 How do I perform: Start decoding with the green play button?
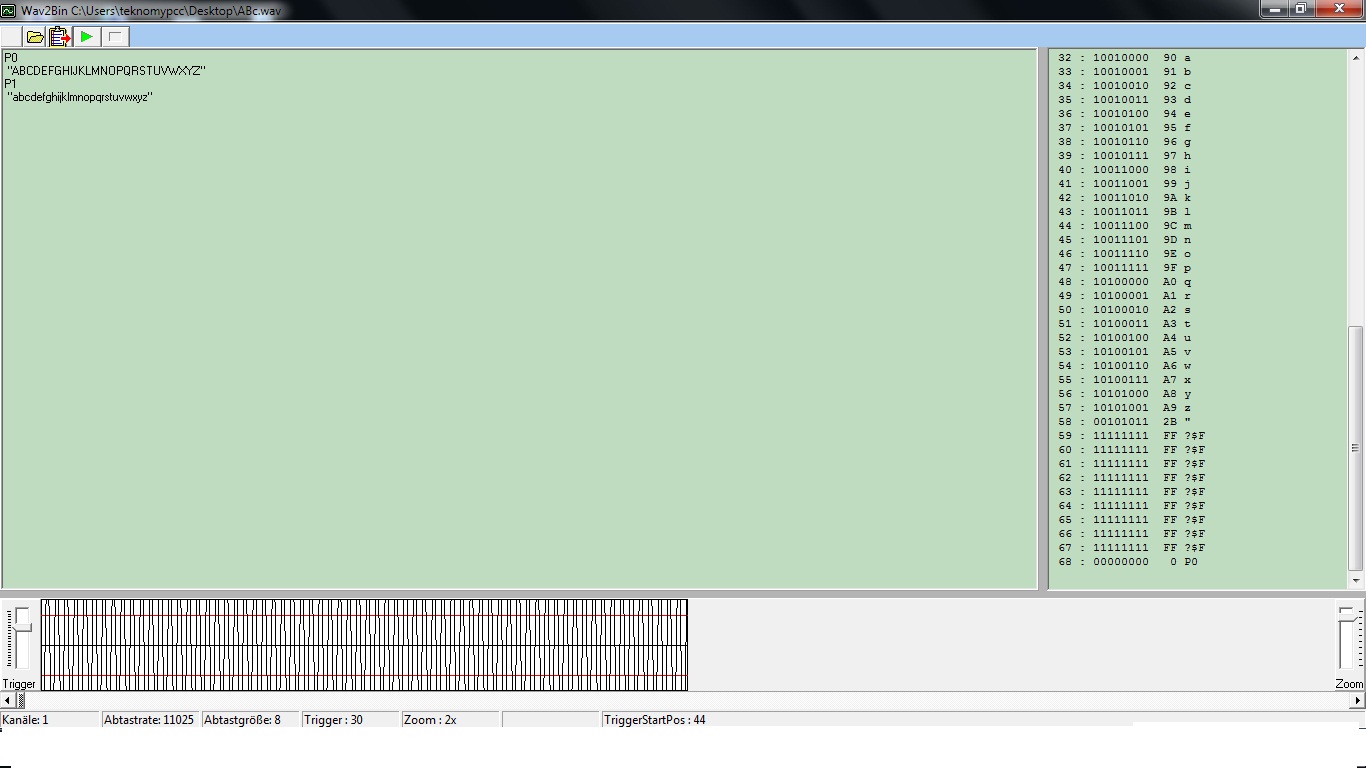click(87, 37)
